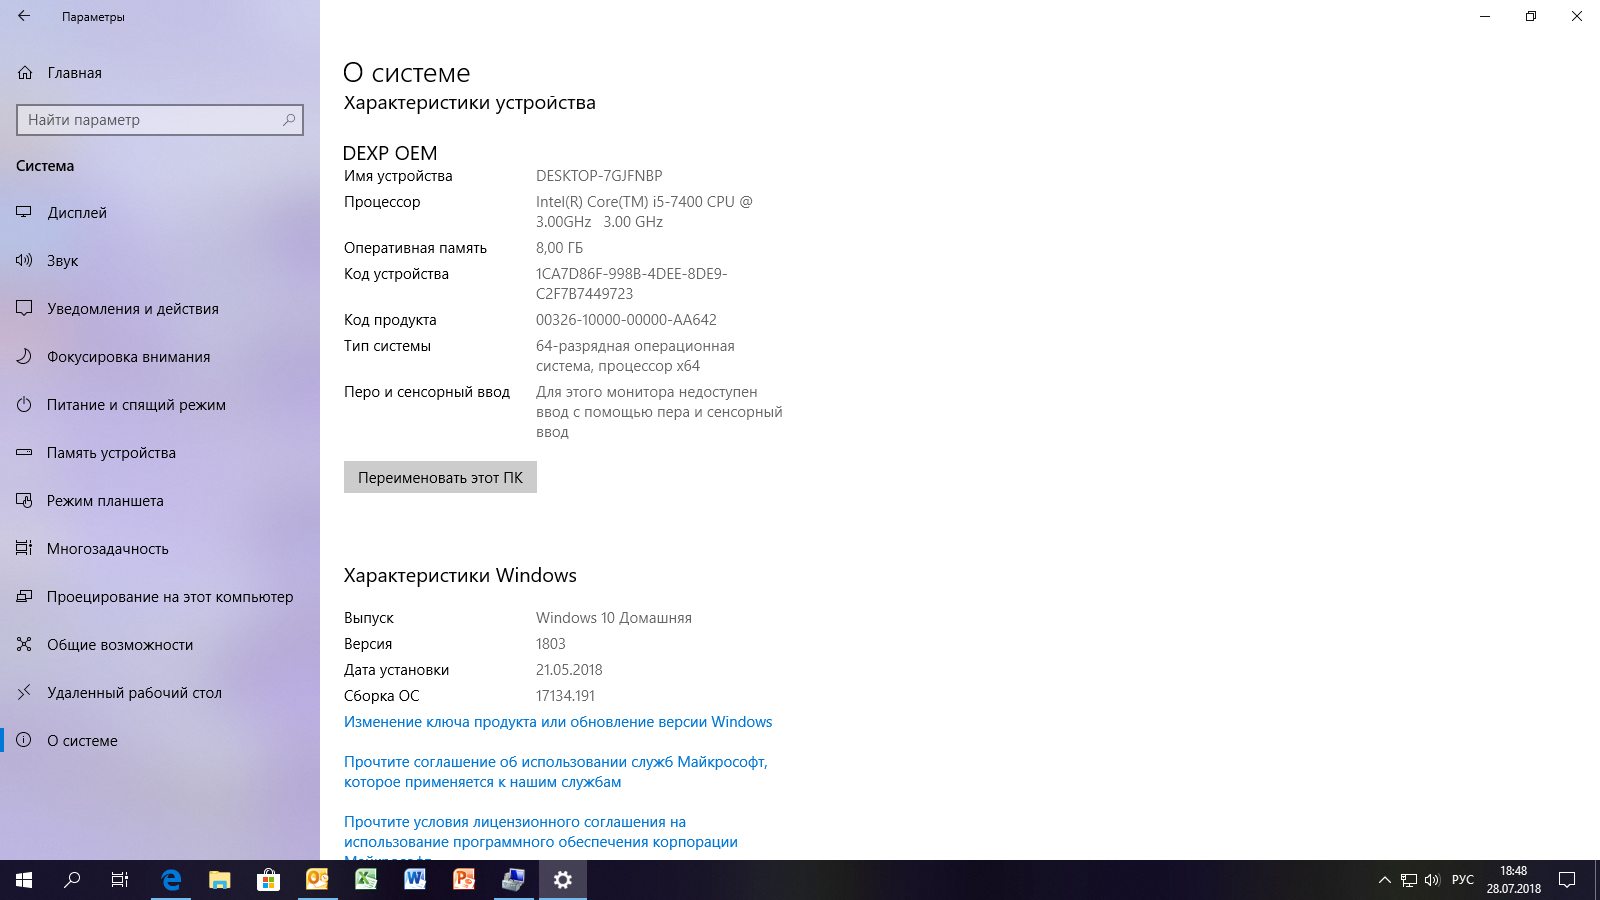This screenshot has height=900, width=1600.
Task: Click the Код устройства label
Action: pos(396,274)
